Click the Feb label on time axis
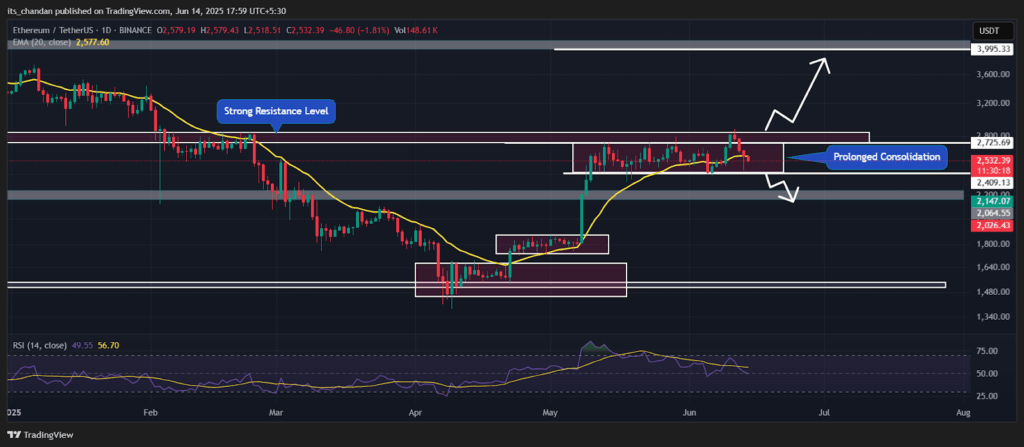 [x=151, y=413]
